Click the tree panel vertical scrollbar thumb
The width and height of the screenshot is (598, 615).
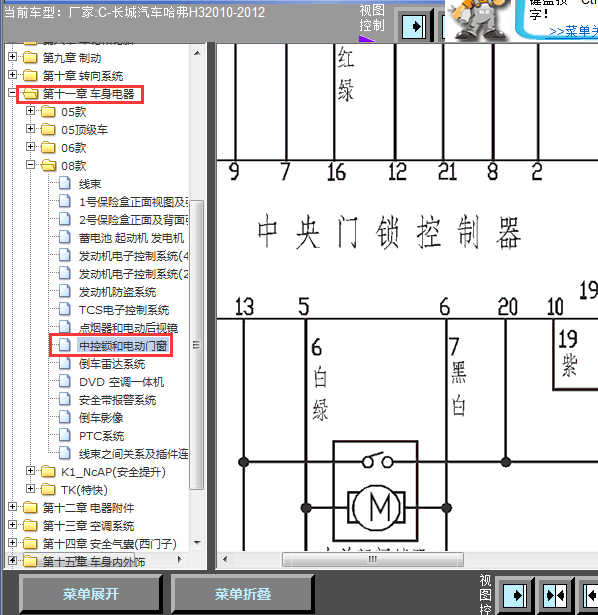click(x=196, y=345)
